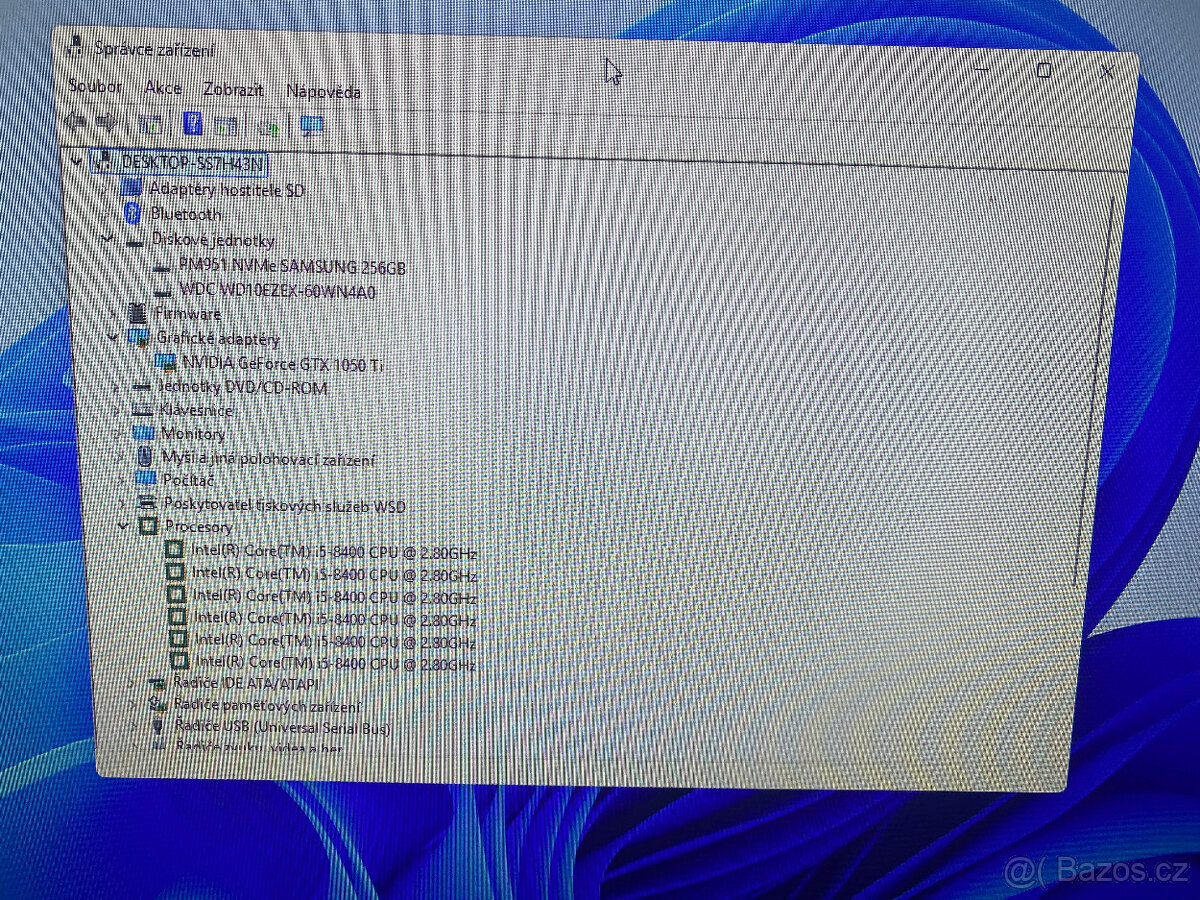Click the Help icon with the blue question mark
The height and width of the screenshot is (900, 1200).
192,125
